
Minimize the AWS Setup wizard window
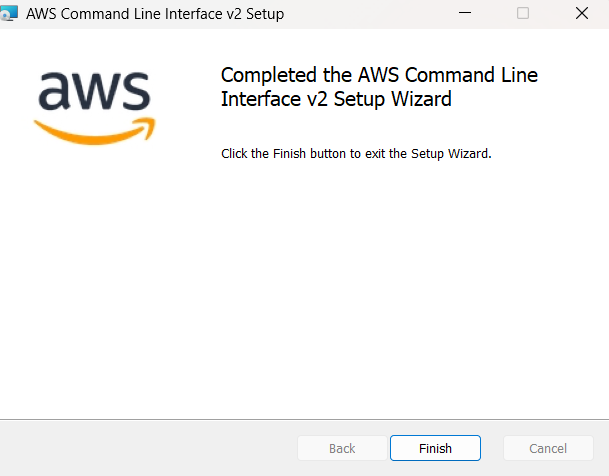[x=465, y=14]
